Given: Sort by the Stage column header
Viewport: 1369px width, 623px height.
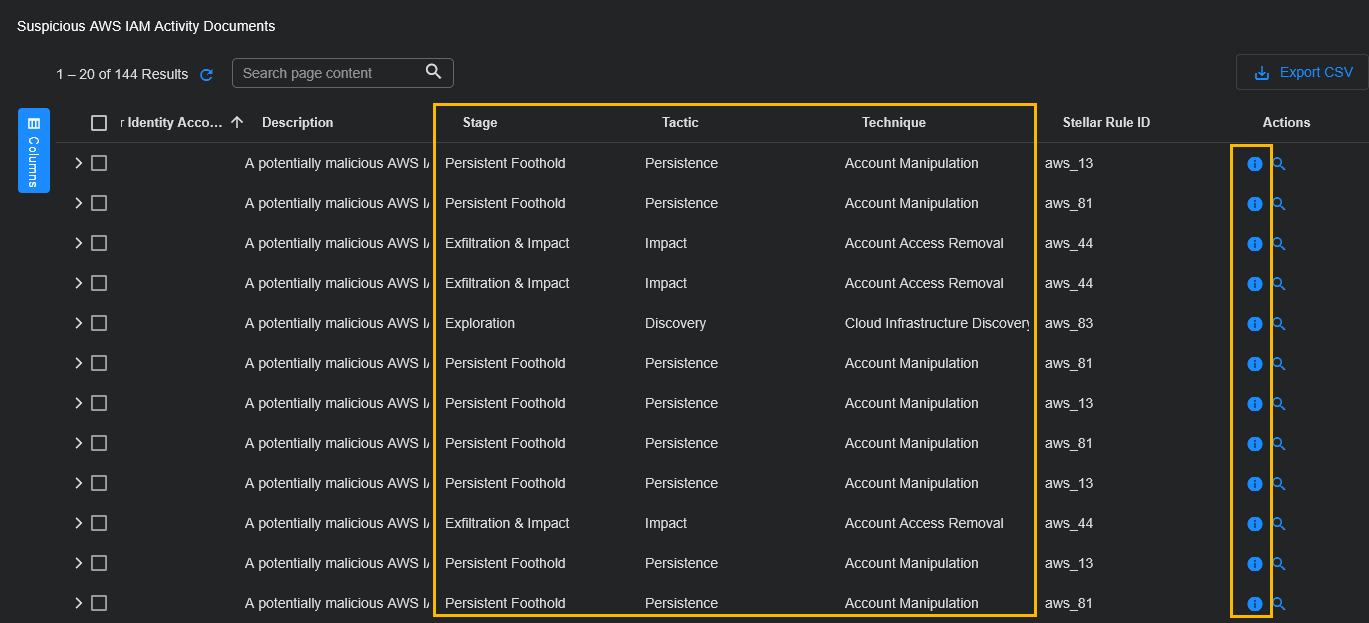Looking at the screenshot, I should 480,122.
